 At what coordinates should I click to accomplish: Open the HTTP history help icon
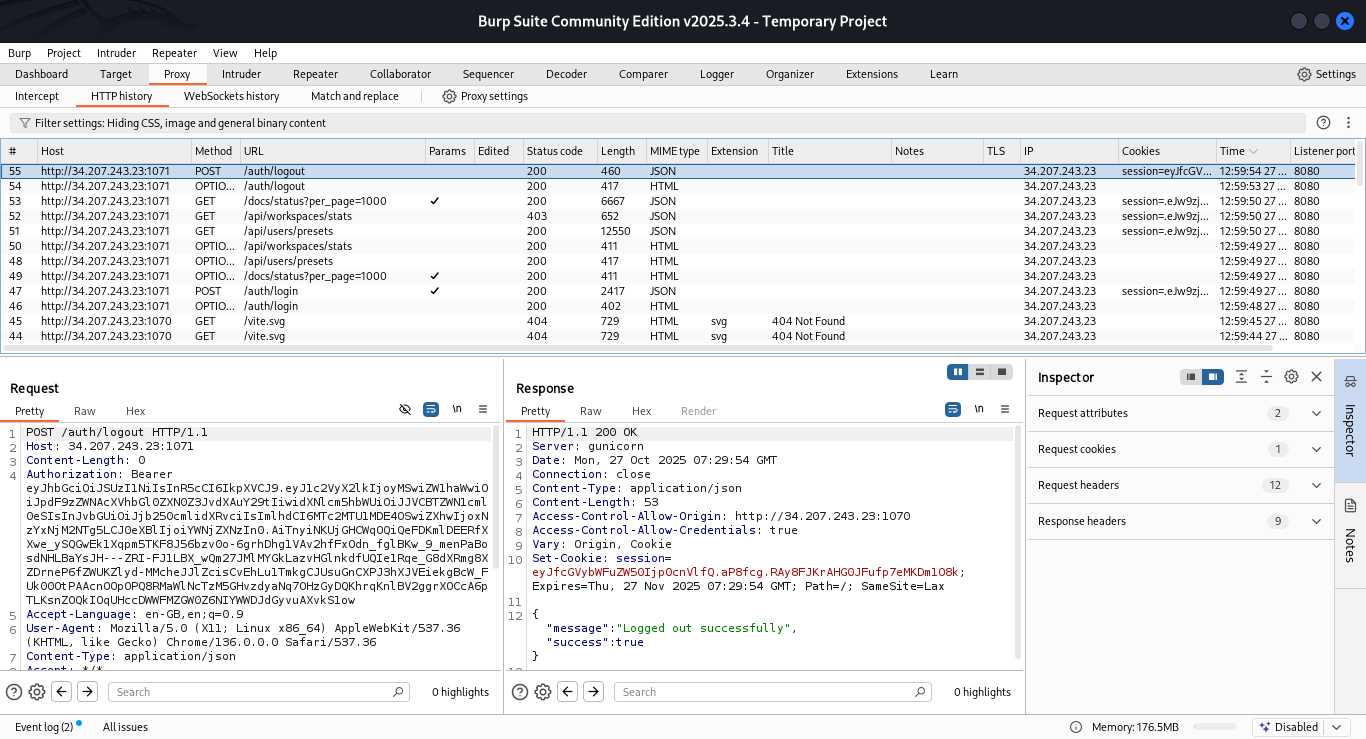1323,123
